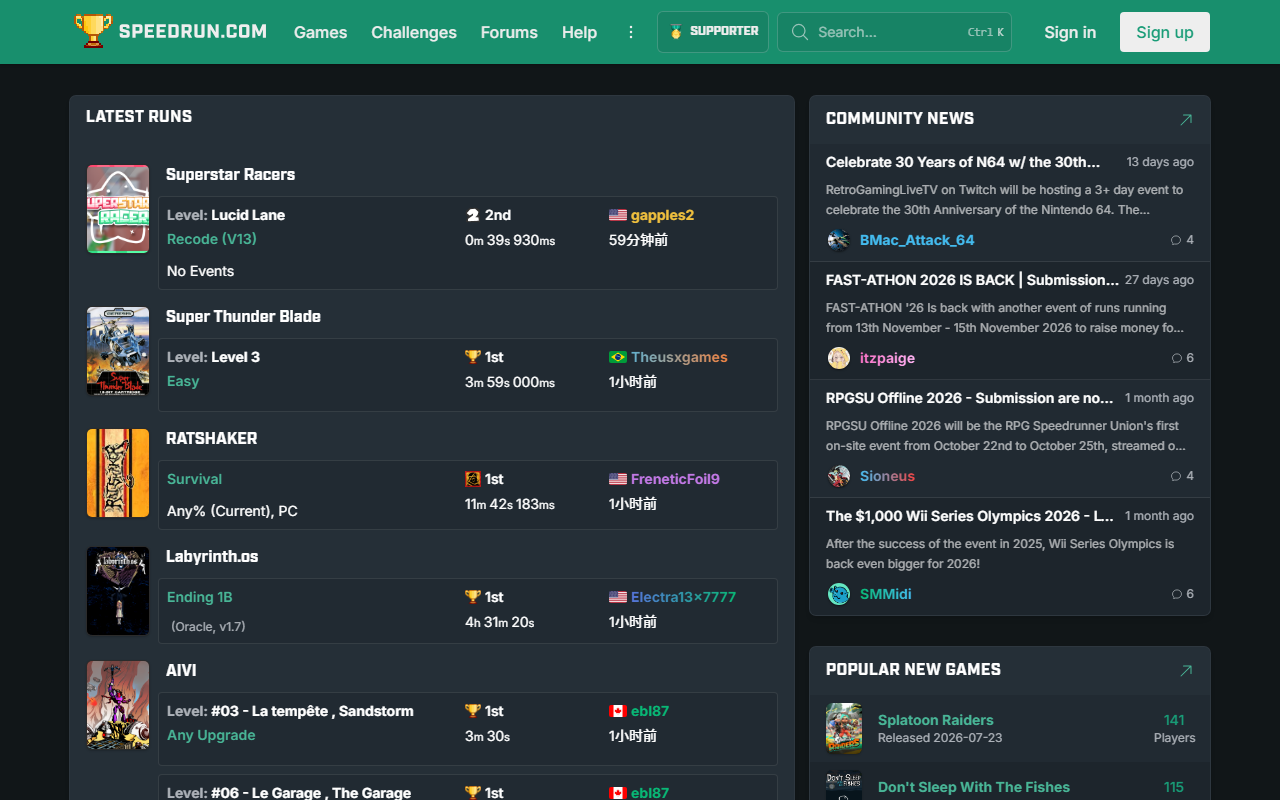Click RATSHAKER 1st place badge icon
Image resolution: width=1280 pixels, height=800 pixels.
point(473,479)
